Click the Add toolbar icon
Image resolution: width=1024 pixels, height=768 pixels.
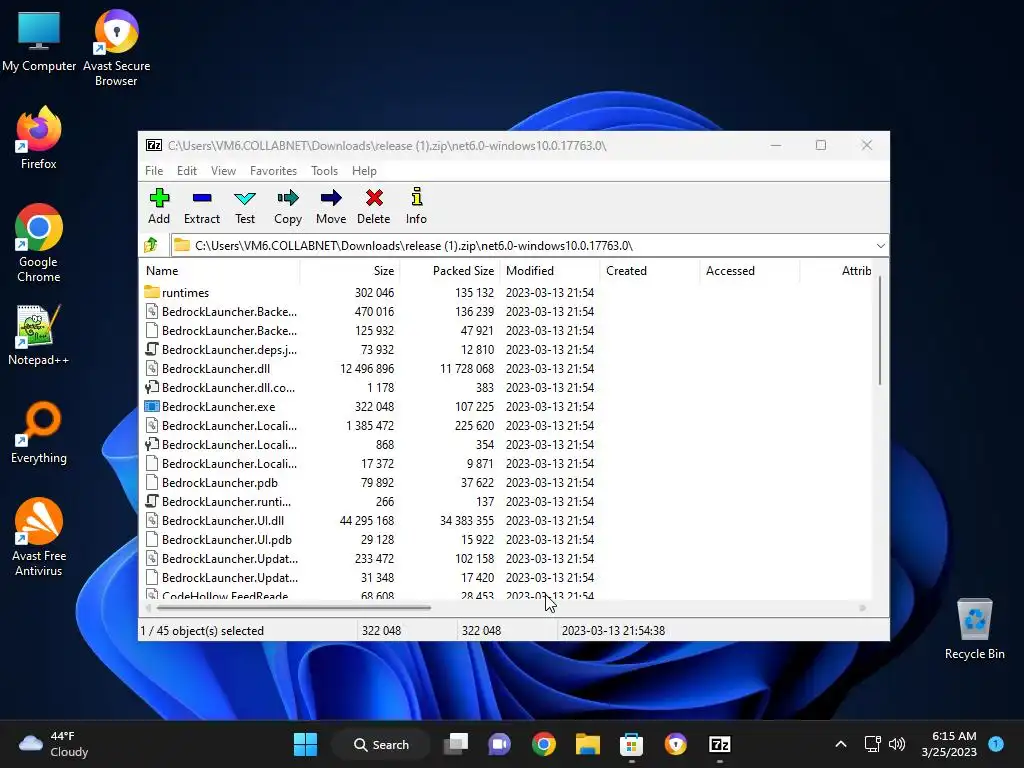[x=159, y=206]
